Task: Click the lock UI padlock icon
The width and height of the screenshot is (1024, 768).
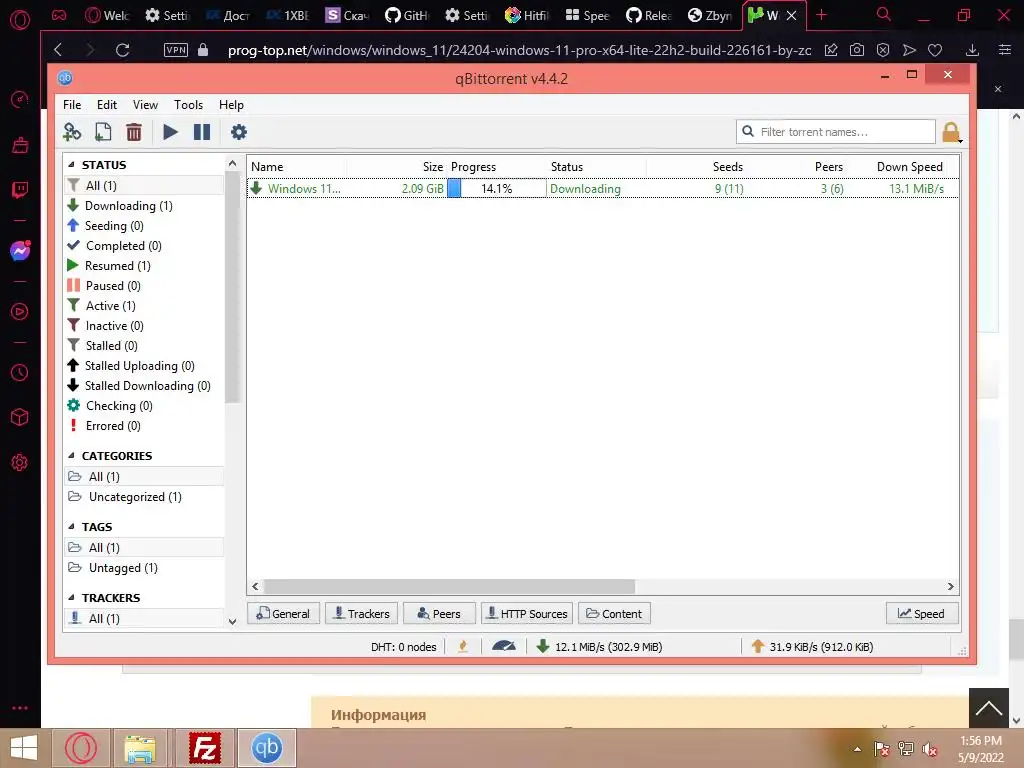Action: pos(951,132)
